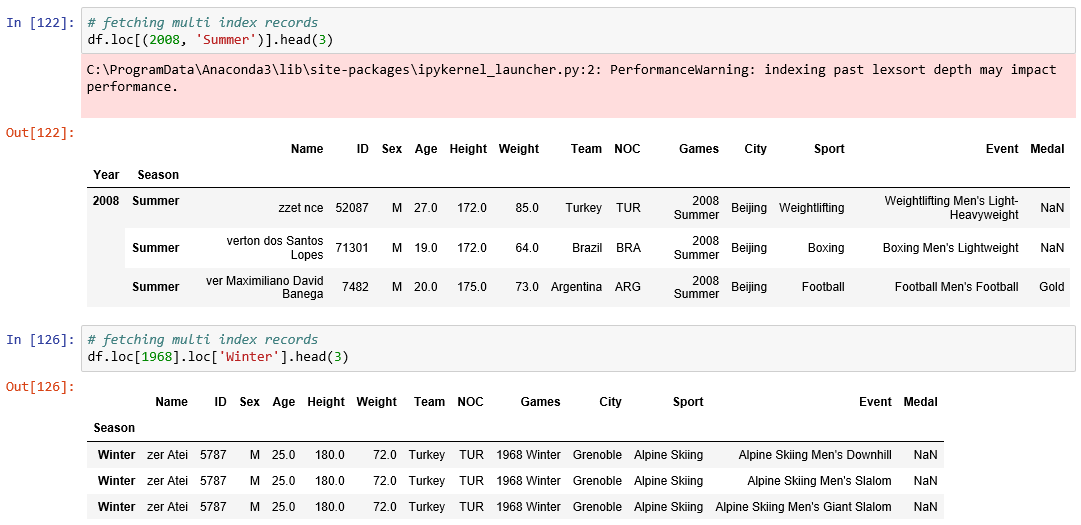Select the Weightlifting sport cell
Image resolution: width=1081 pixels, height=525 pixels.
[811, 208]
